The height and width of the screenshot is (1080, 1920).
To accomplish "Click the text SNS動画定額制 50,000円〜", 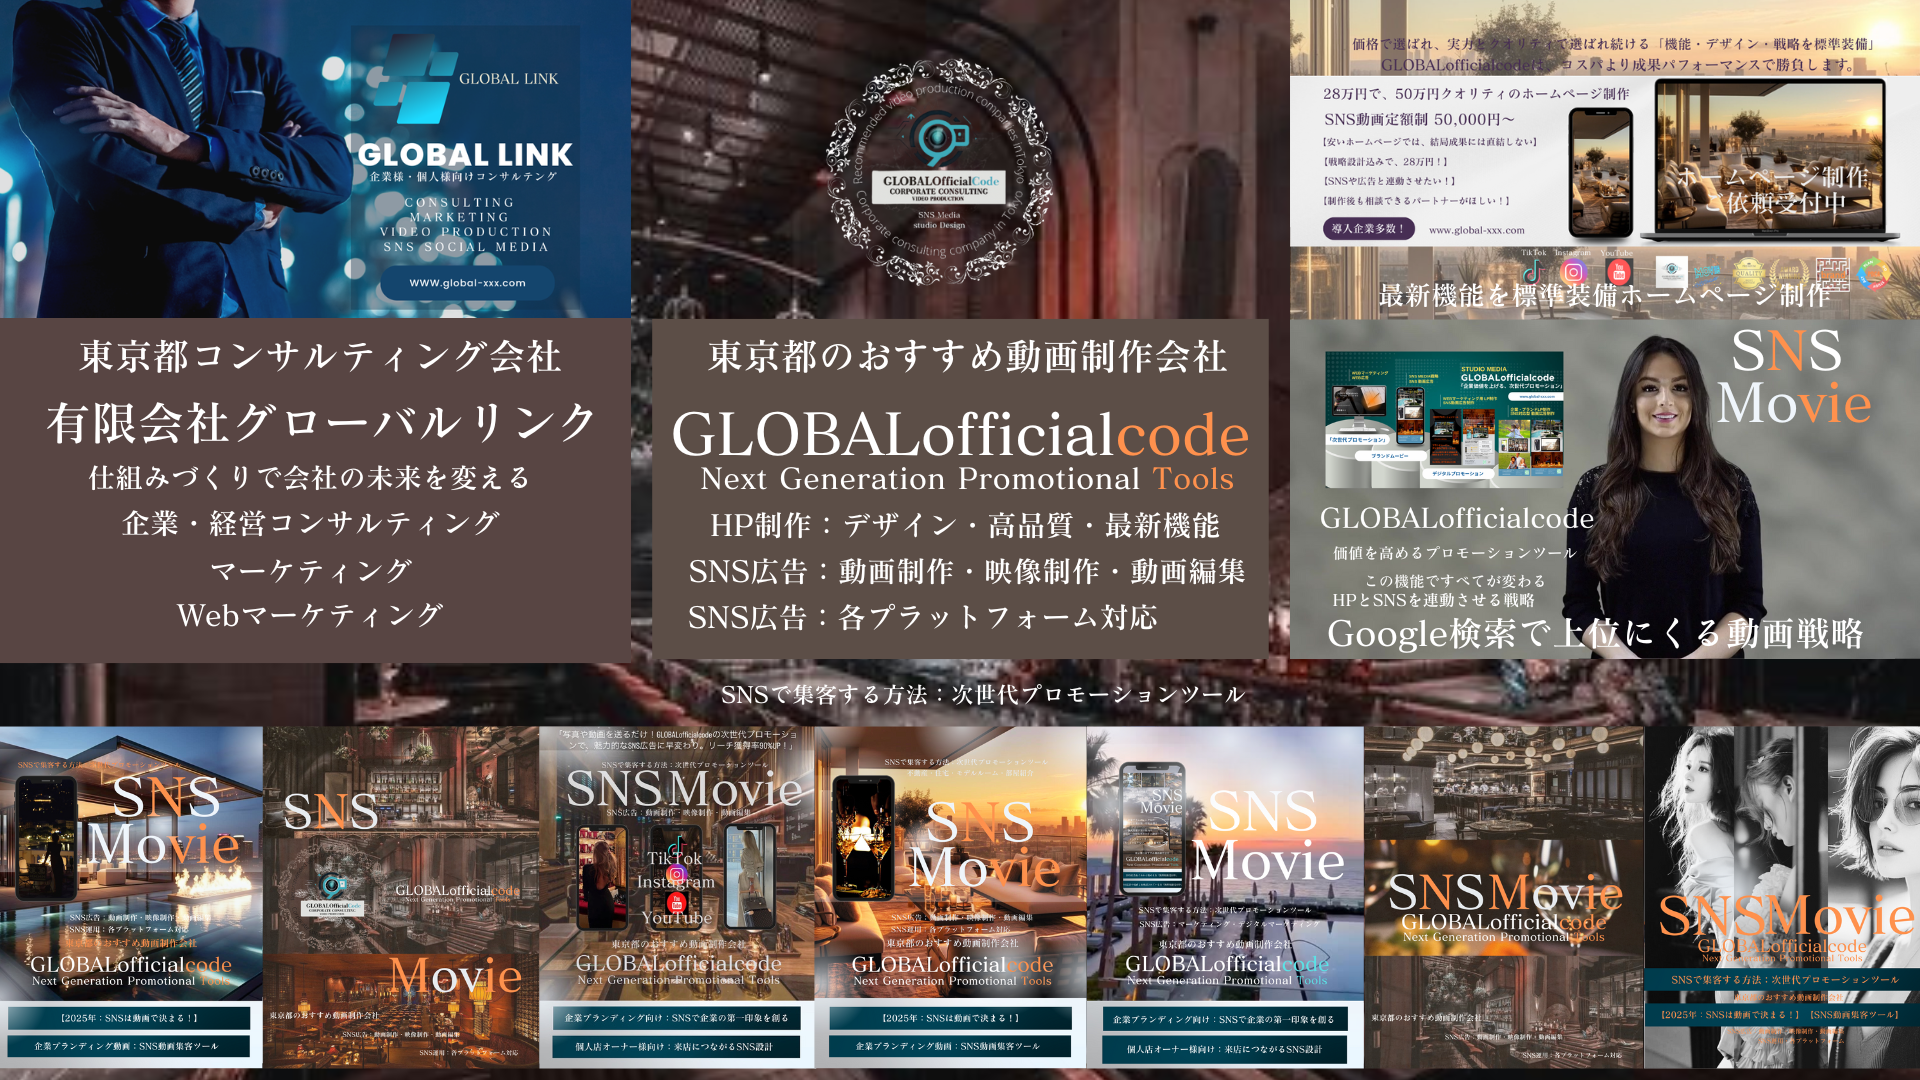I will click(1419, 119).
